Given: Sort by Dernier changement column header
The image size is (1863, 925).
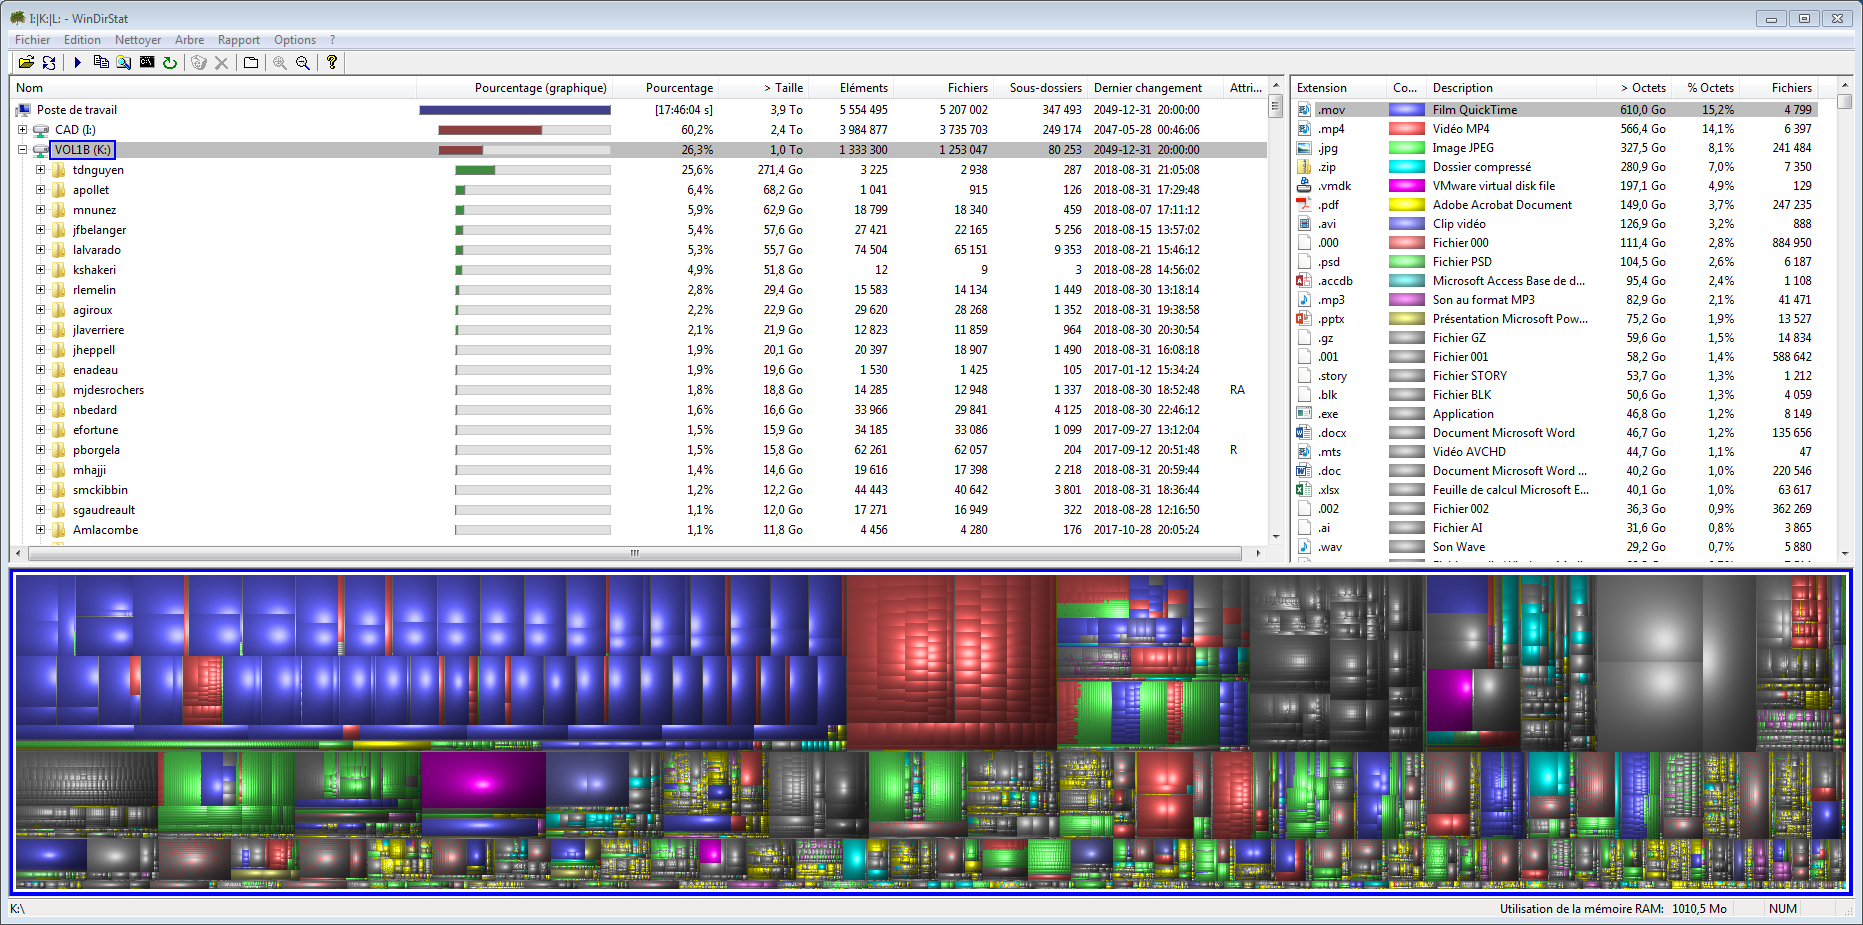Looking at the screenshot, I should pos(1147,88).
